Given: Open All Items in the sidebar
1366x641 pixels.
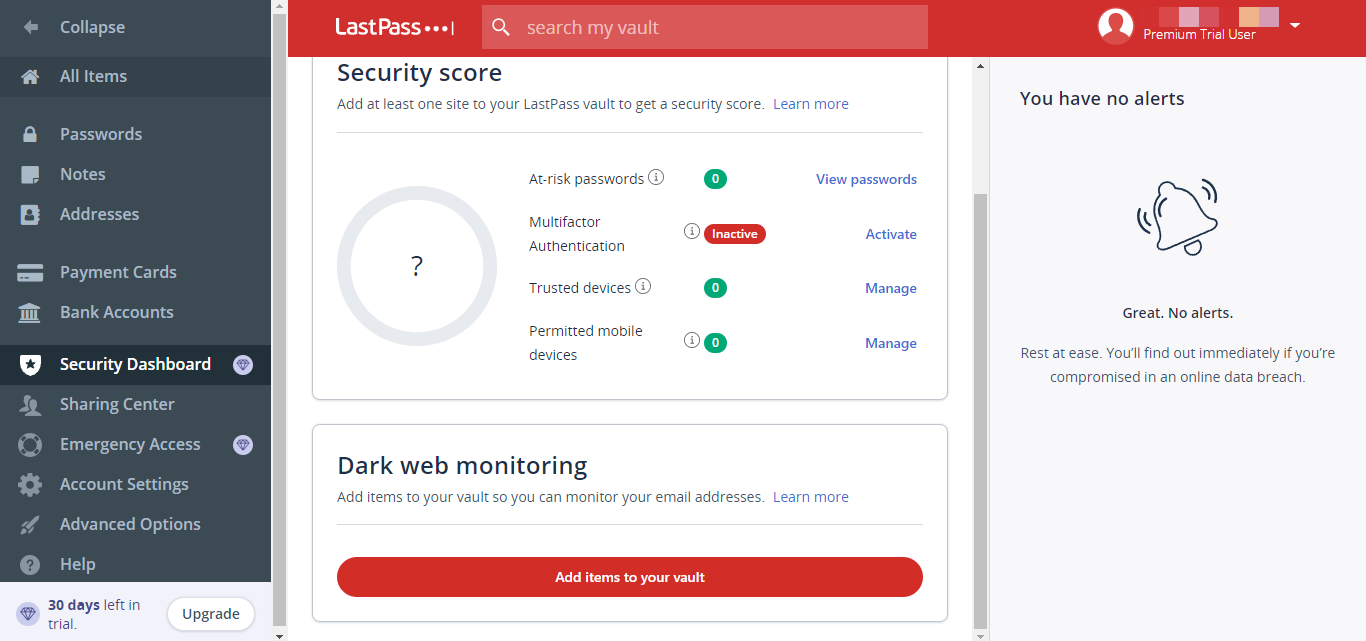Looking at the screenshot, I should point(136,76).
